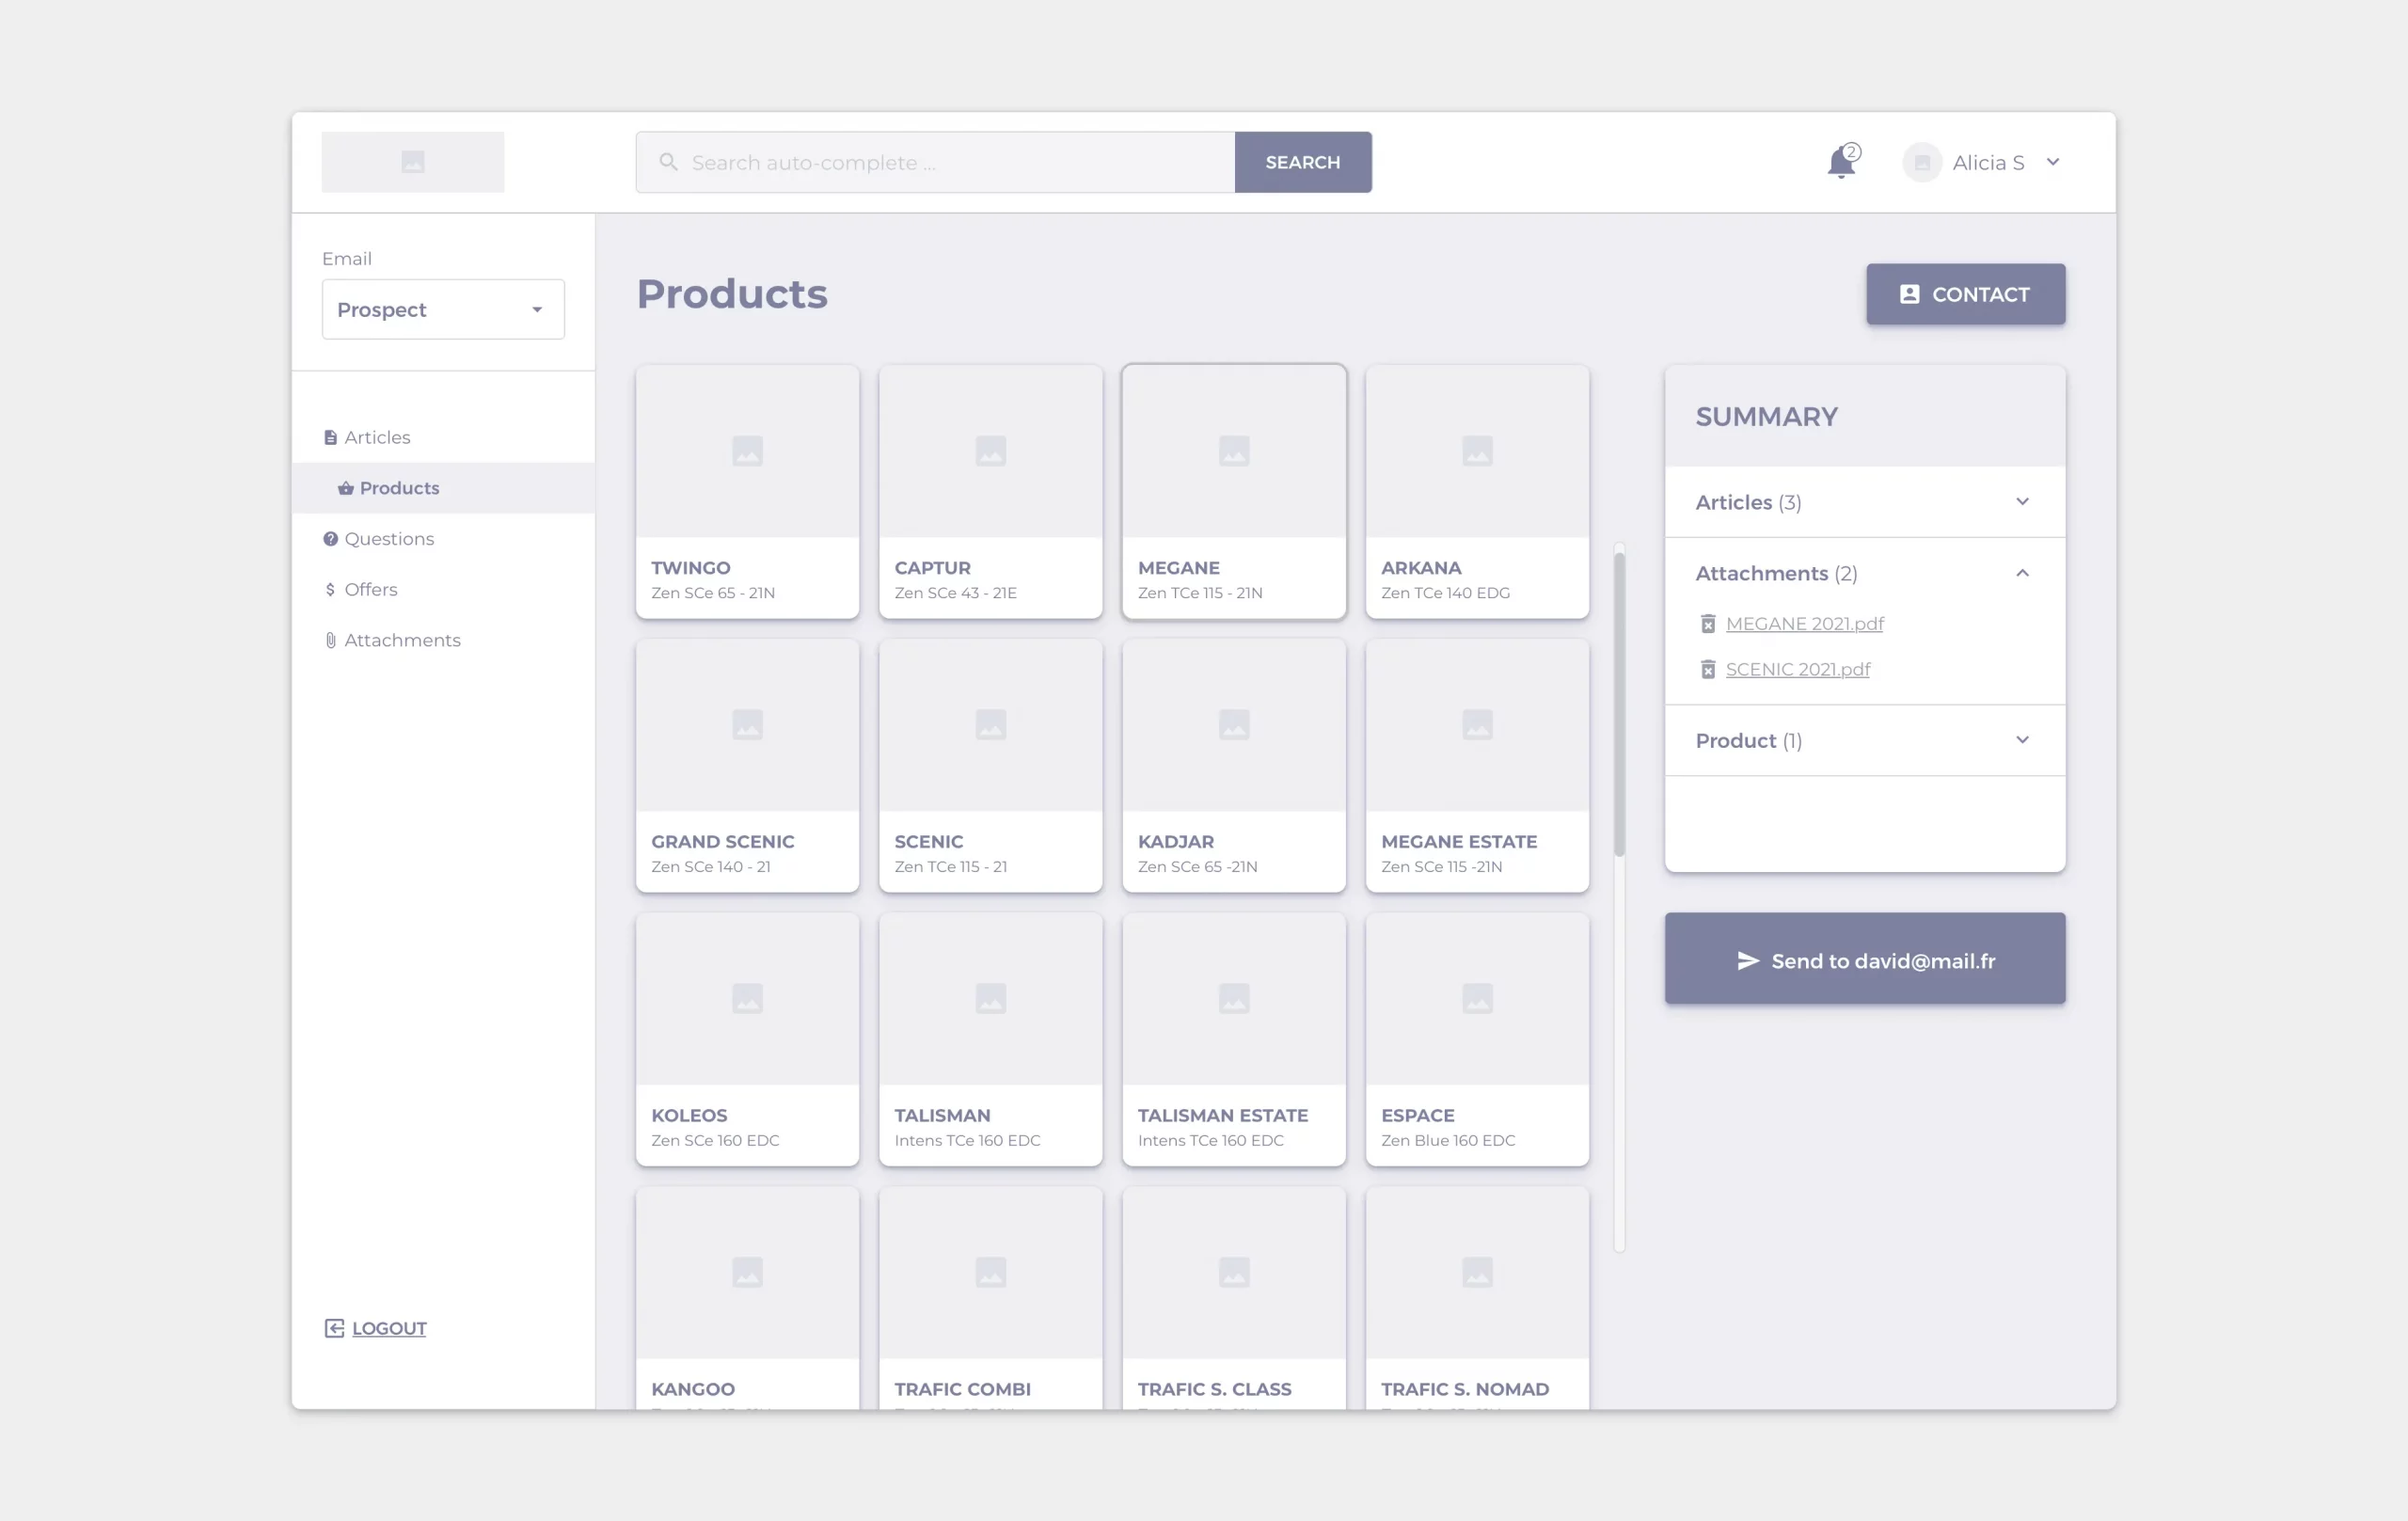Click the logo placeholder image

click(412, 162)
